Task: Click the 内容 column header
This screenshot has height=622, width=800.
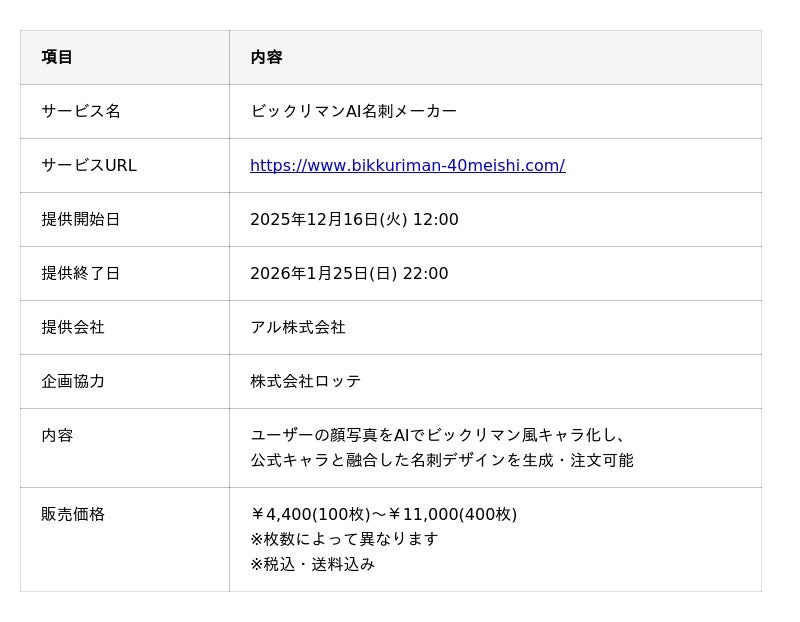Action: coord(266,57)
